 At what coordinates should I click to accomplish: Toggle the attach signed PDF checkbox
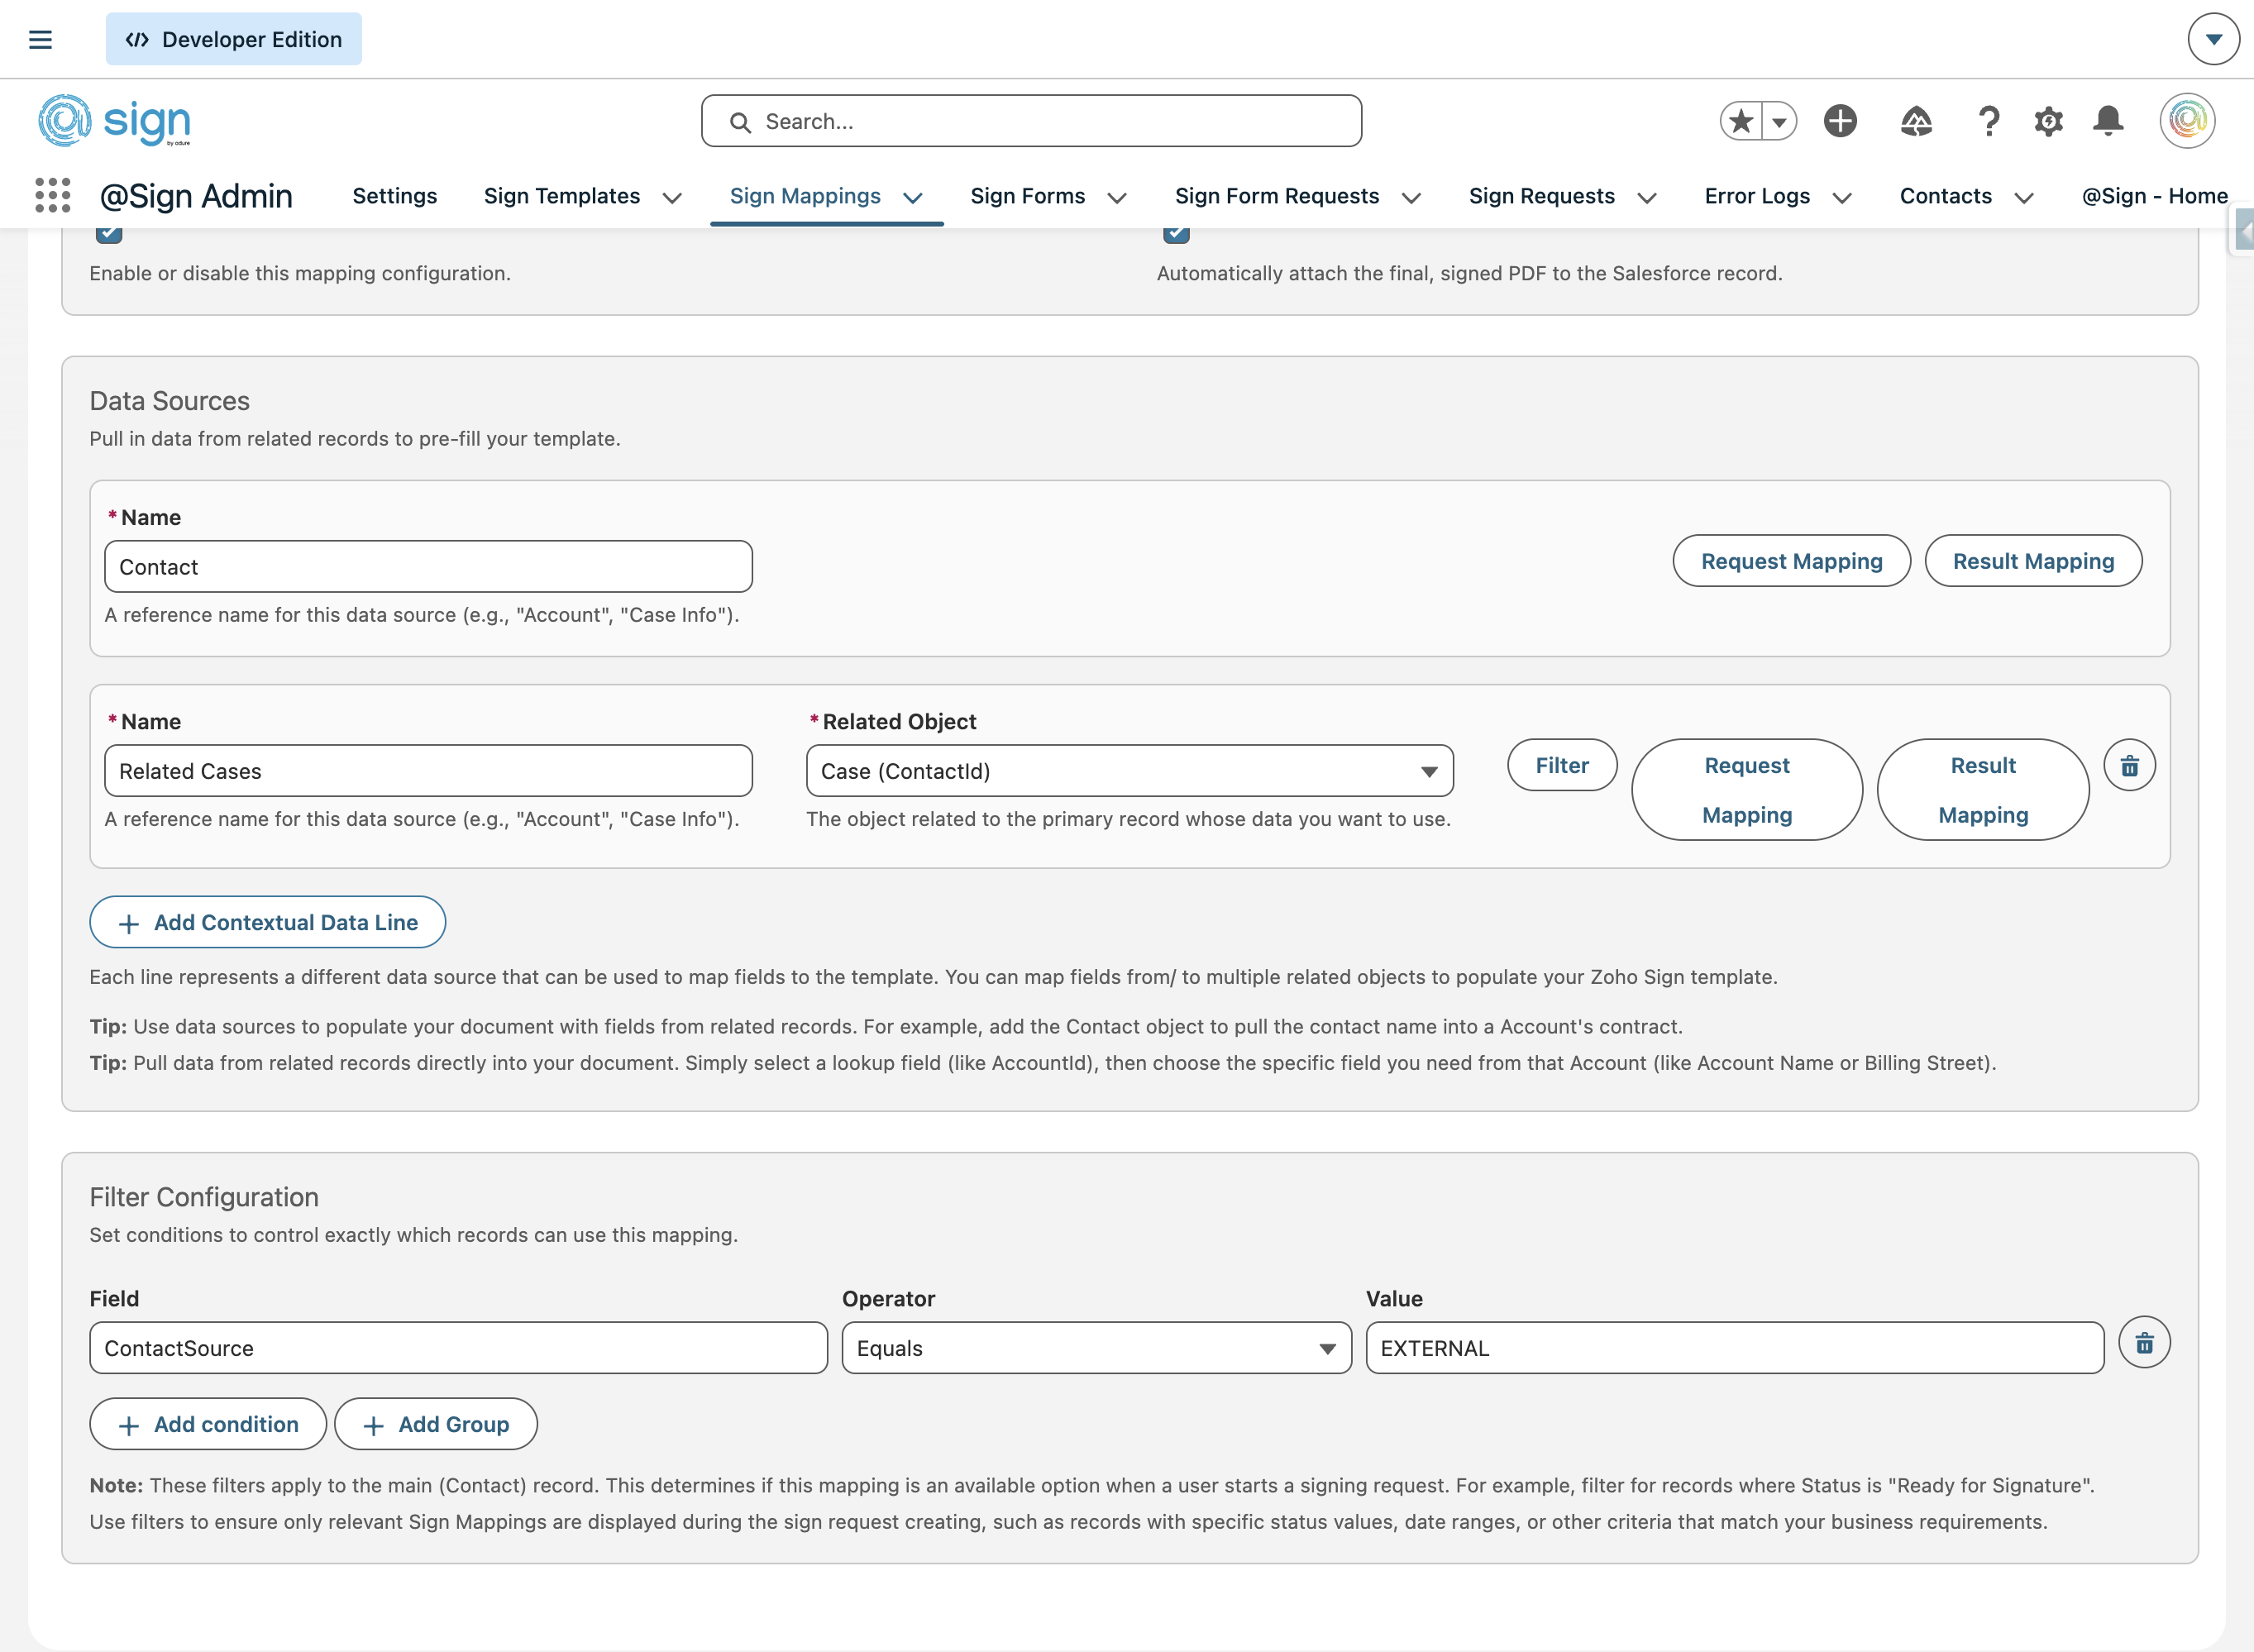[x=1176, y=233]
